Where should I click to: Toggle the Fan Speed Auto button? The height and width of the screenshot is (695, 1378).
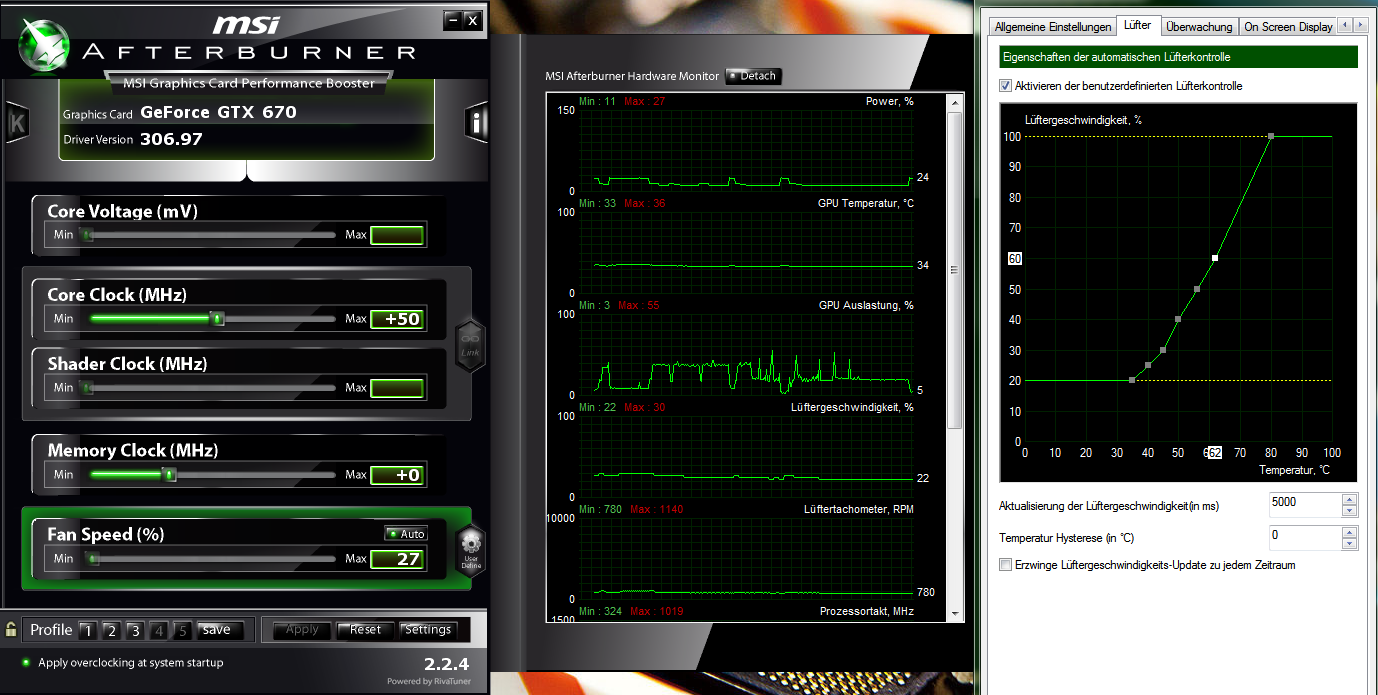406,534
